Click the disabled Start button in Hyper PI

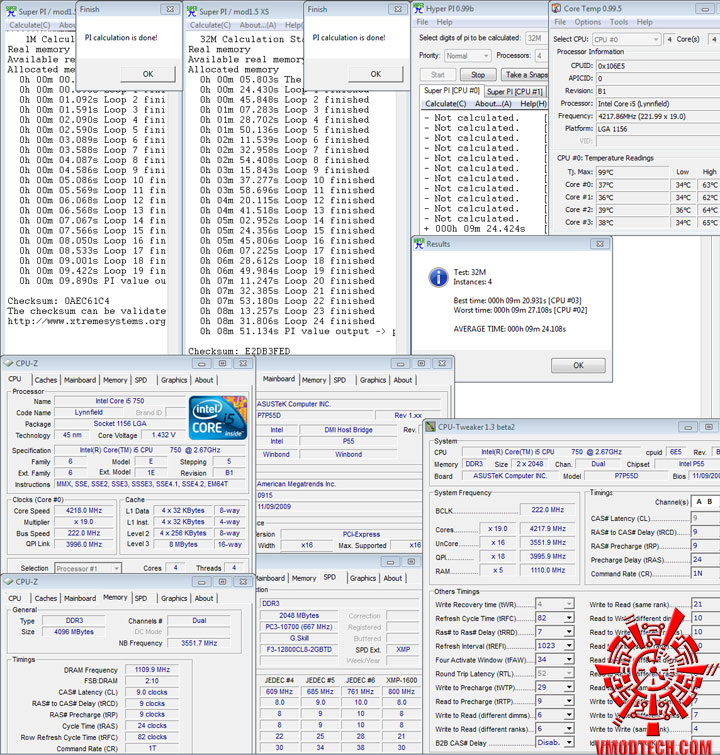[x=438, y=75]
